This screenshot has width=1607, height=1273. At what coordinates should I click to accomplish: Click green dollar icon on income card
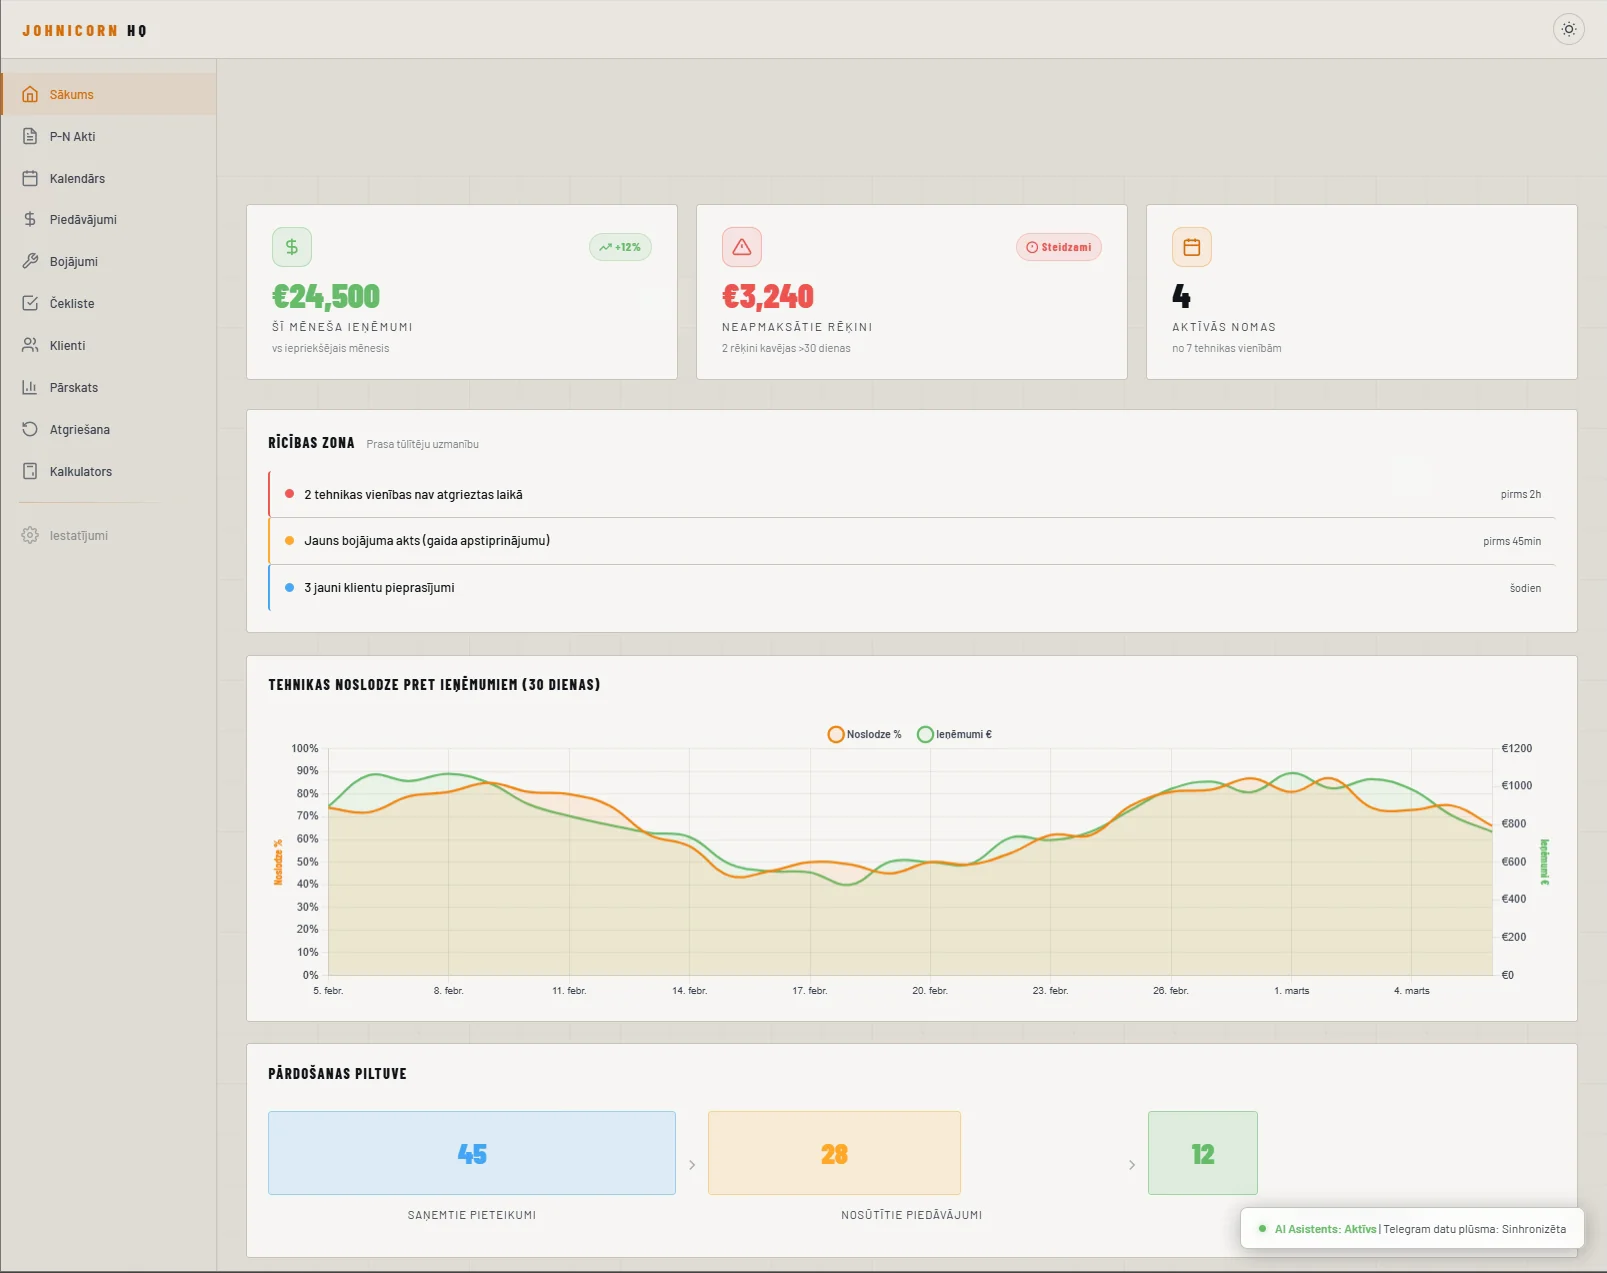click(292, 247)
